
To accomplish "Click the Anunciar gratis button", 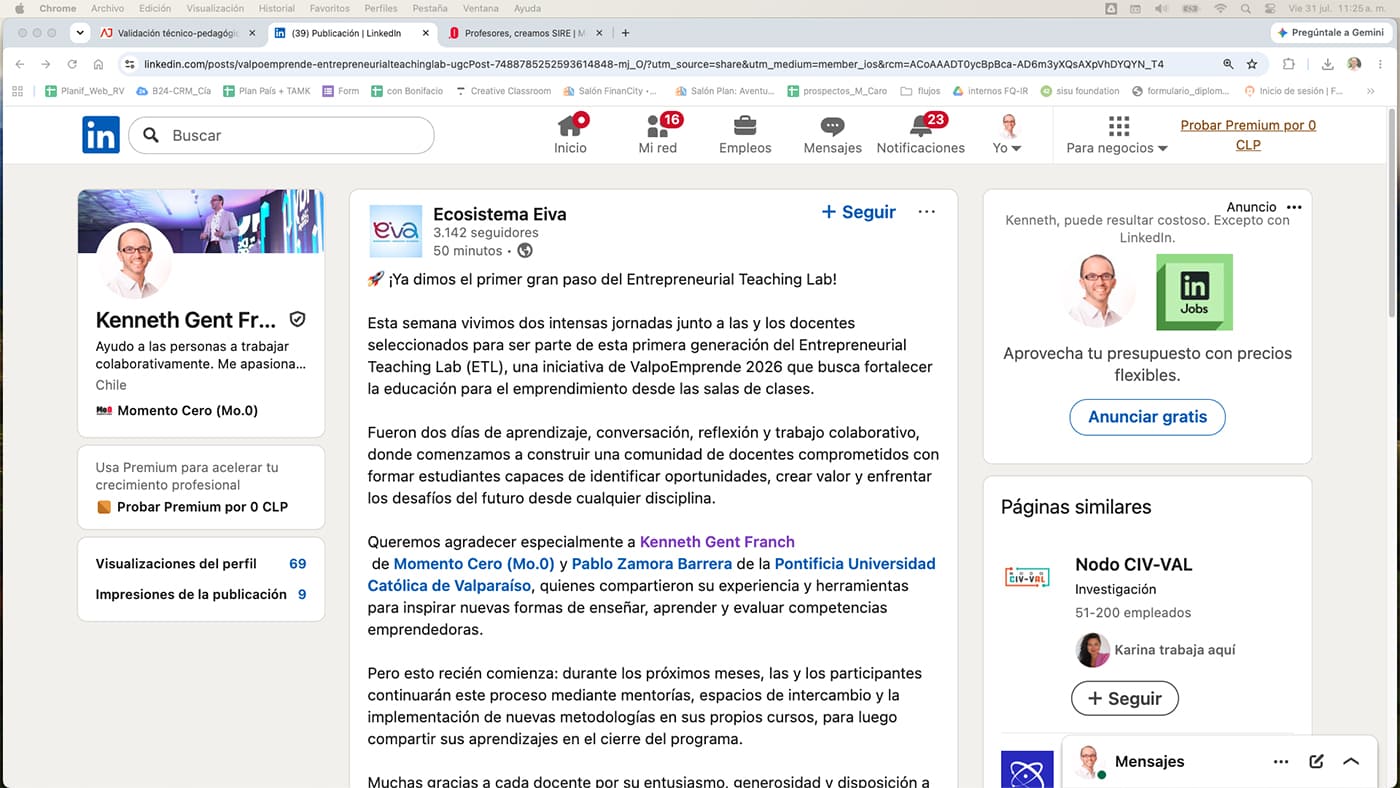I will 1147,417.
